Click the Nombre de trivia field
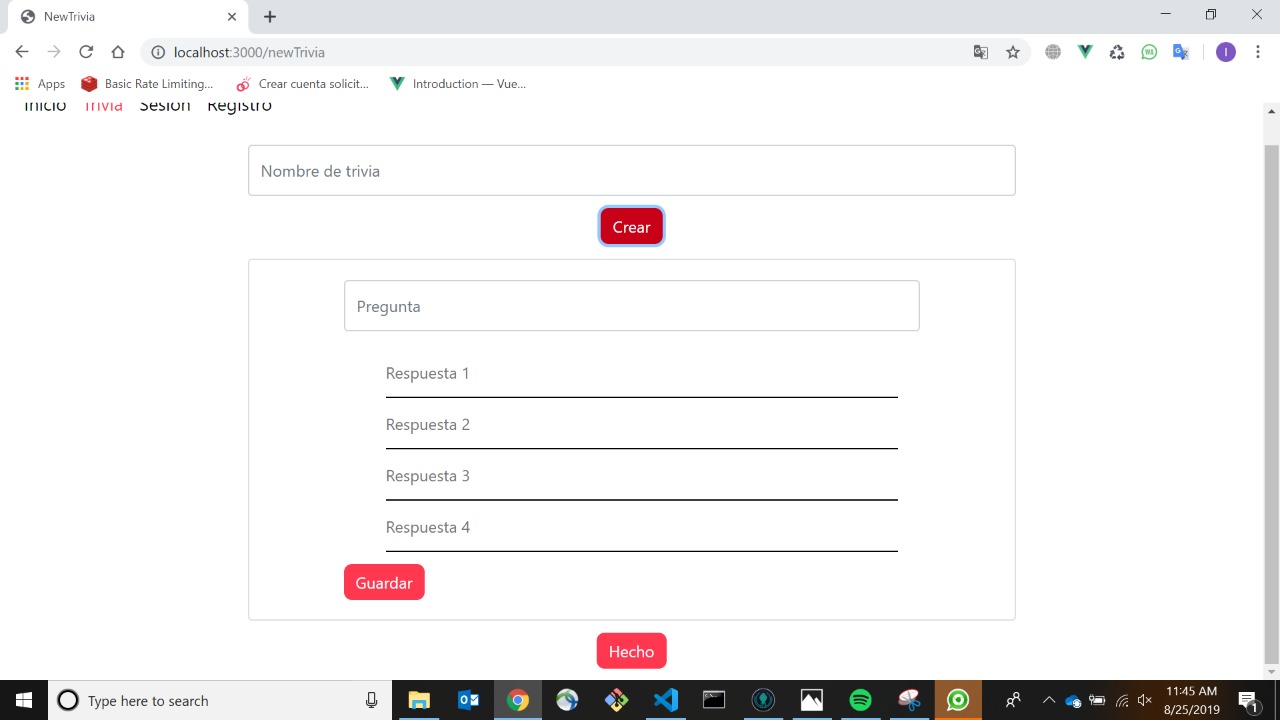 [632, 171]
